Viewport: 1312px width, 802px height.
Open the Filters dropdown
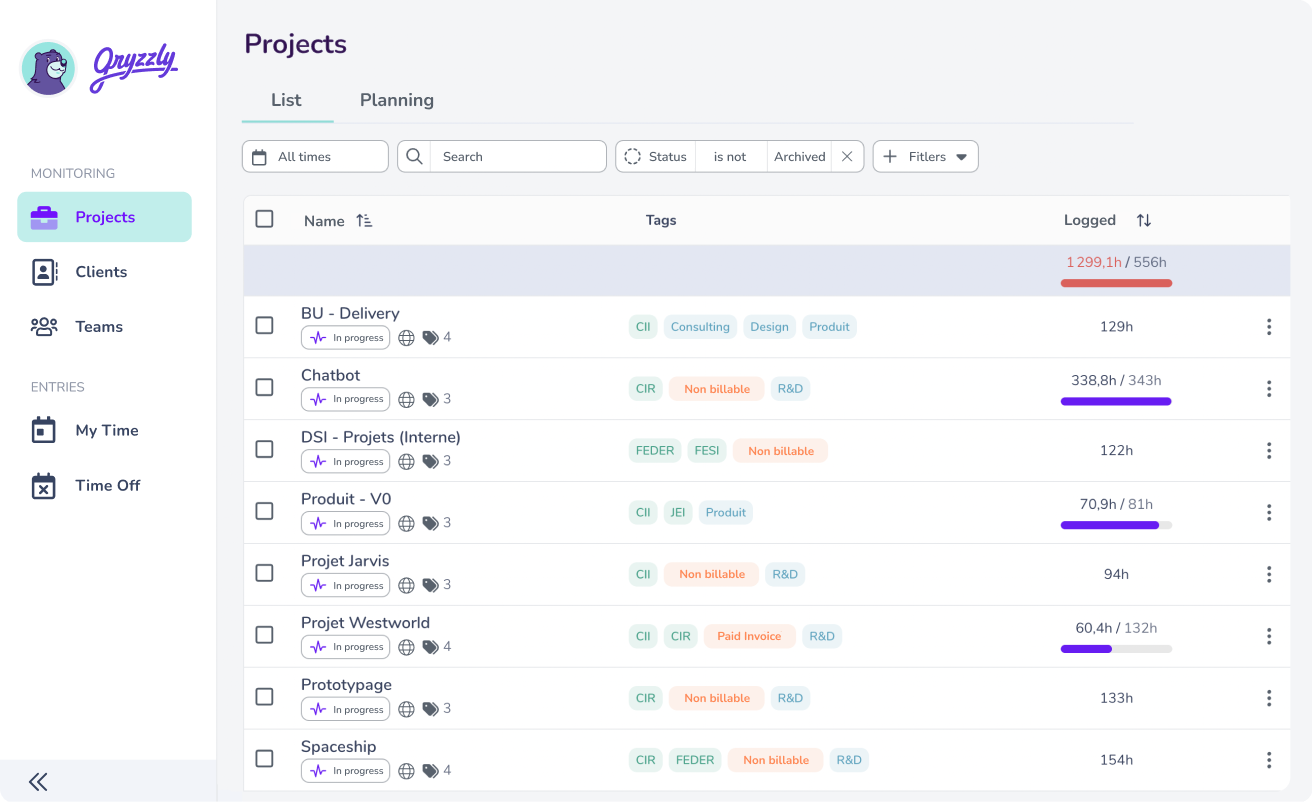click(x=925, y=157)
